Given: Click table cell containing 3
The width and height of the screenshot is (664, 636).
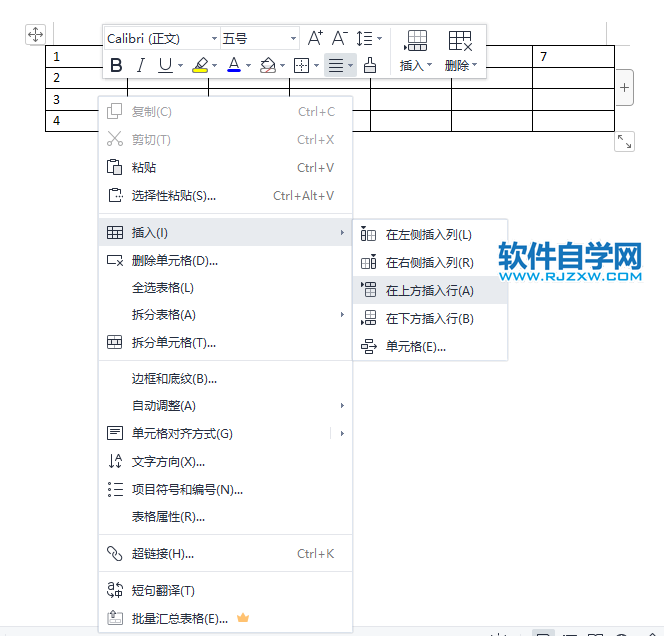Looking at the screenshot, I should 72,100.
